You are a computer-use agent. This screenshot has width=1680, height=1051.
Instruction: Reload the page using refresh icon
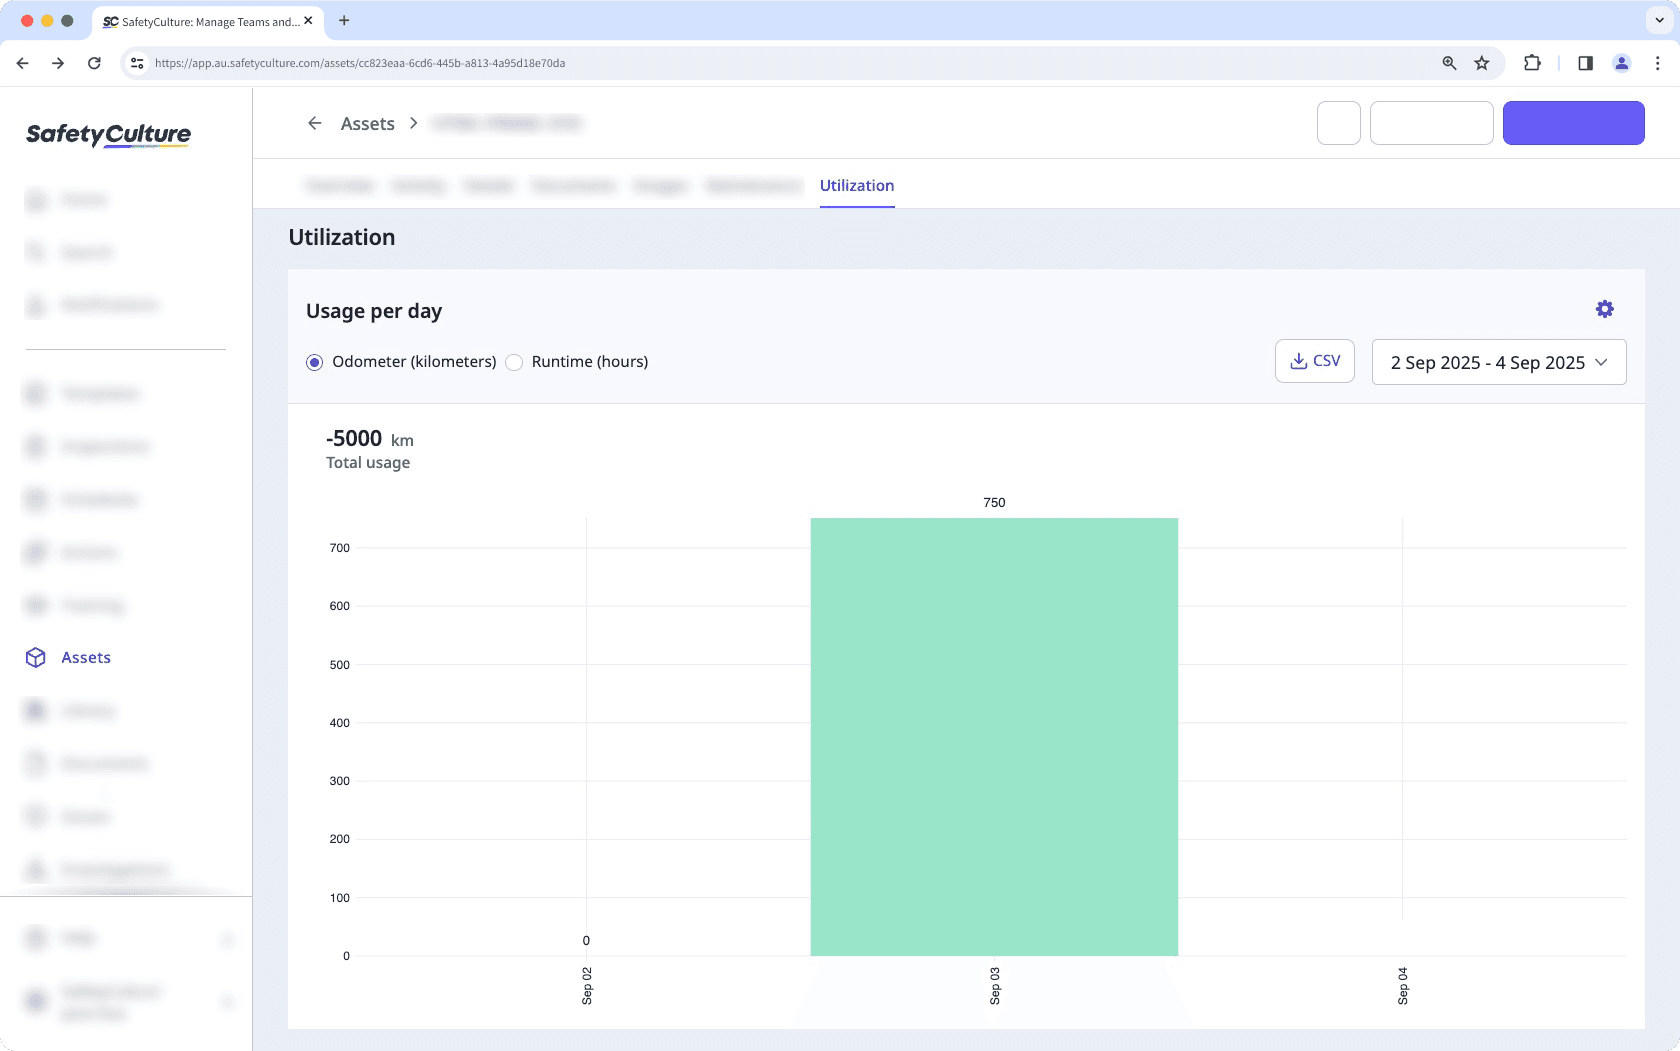pyautogui.click(x=94, y=63)
